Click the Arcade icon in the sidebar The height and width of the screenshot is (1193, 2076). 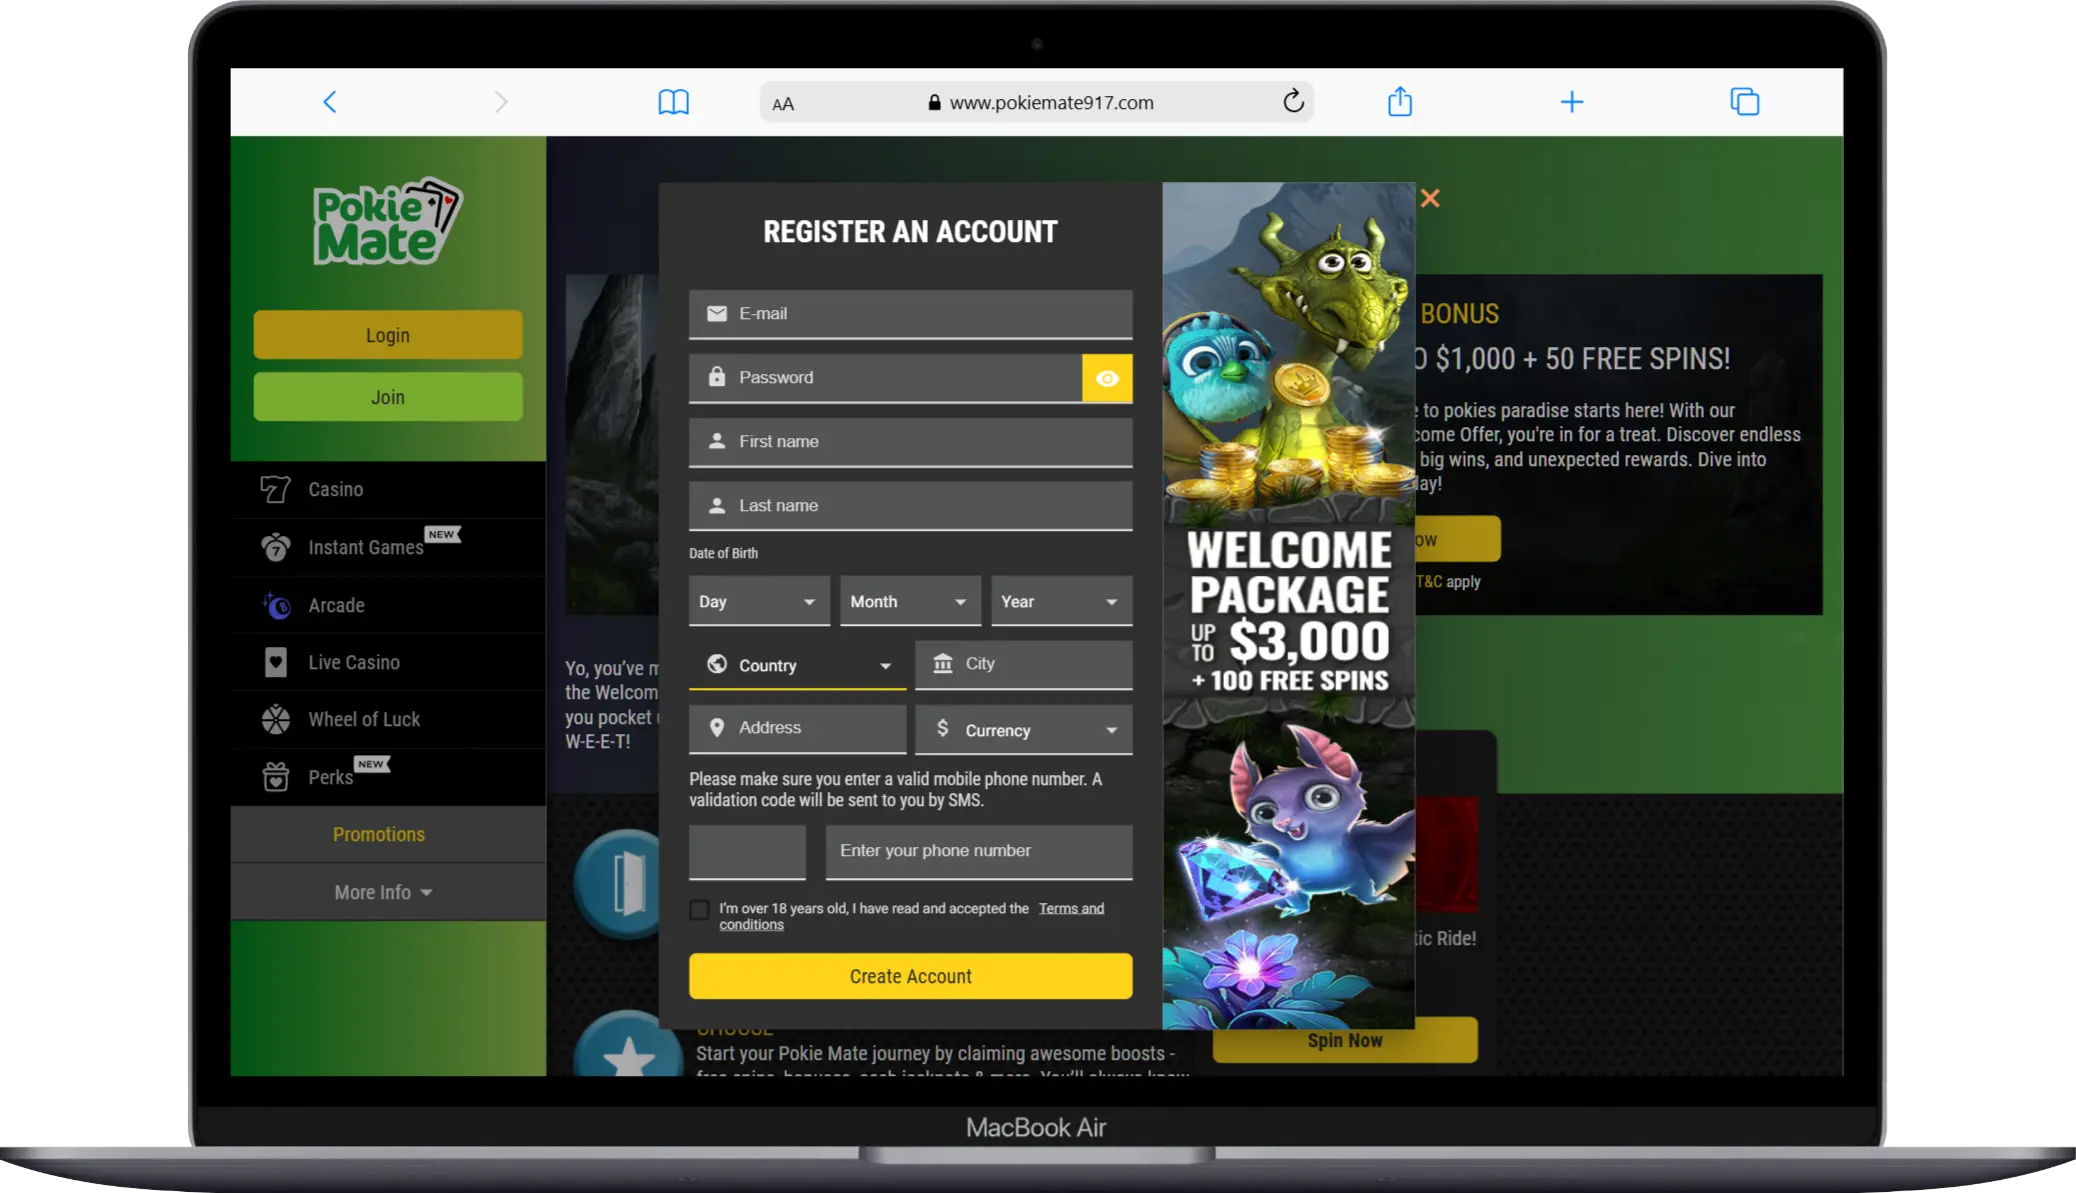pos(276,605)
